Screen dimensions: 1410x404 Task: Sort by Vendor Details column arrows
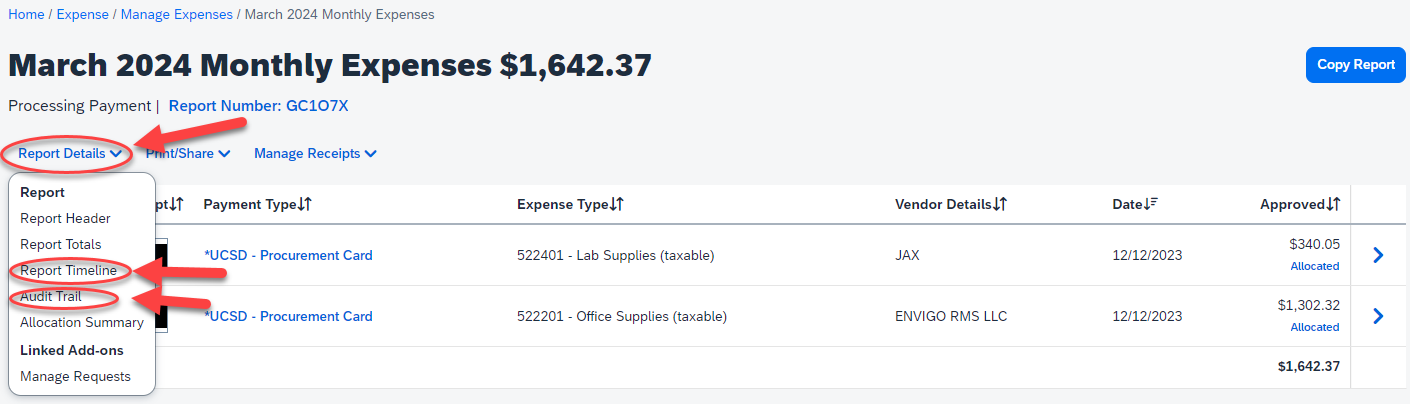point(1000,204)
